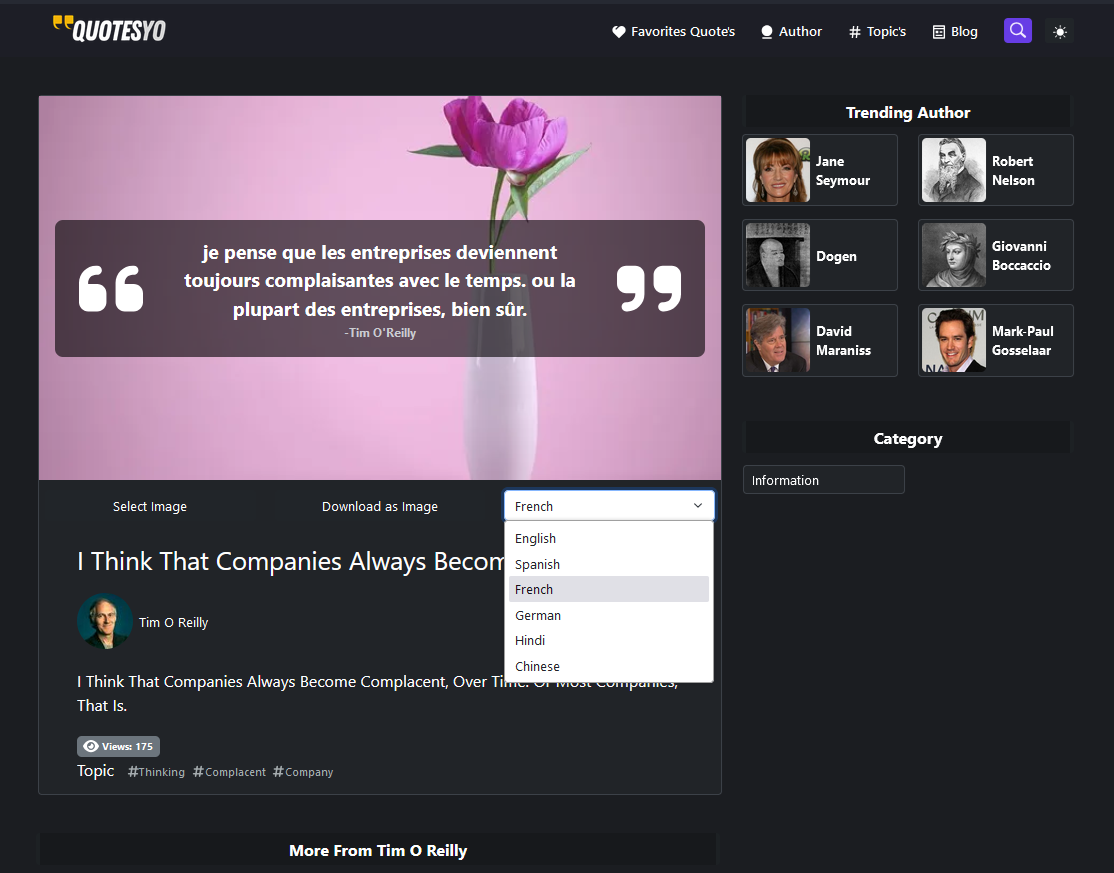Click Tim O Reilly's avatar photo
The height and width of the screenshot is (873, 1114).
point(105,622)
